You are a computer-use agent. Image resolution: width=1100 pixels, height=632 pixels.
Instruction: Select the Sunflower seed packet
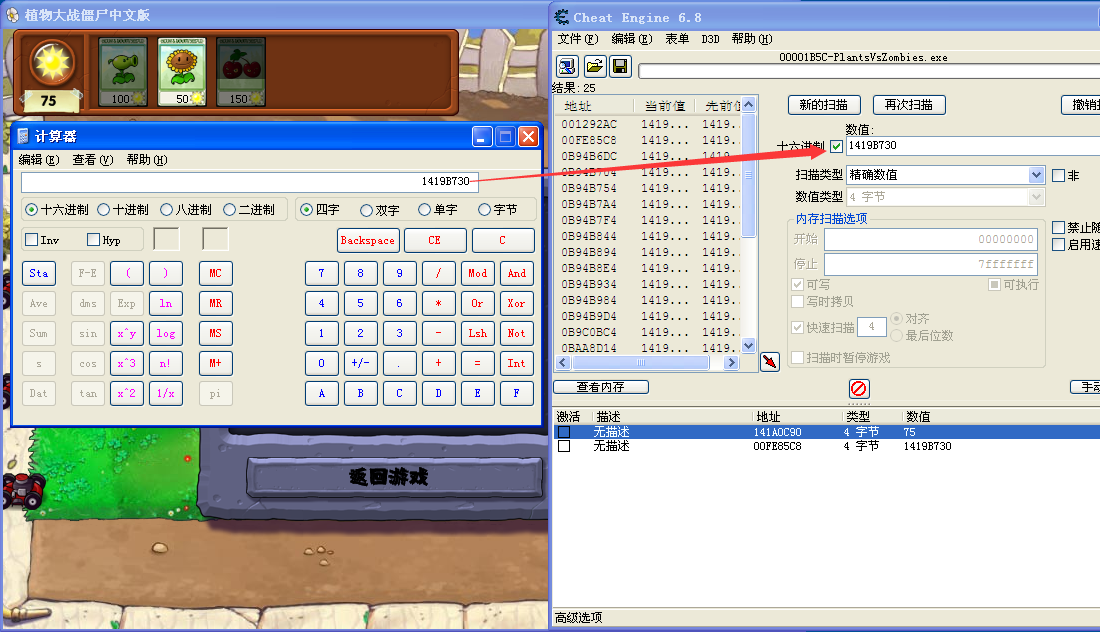coord(182,71)
